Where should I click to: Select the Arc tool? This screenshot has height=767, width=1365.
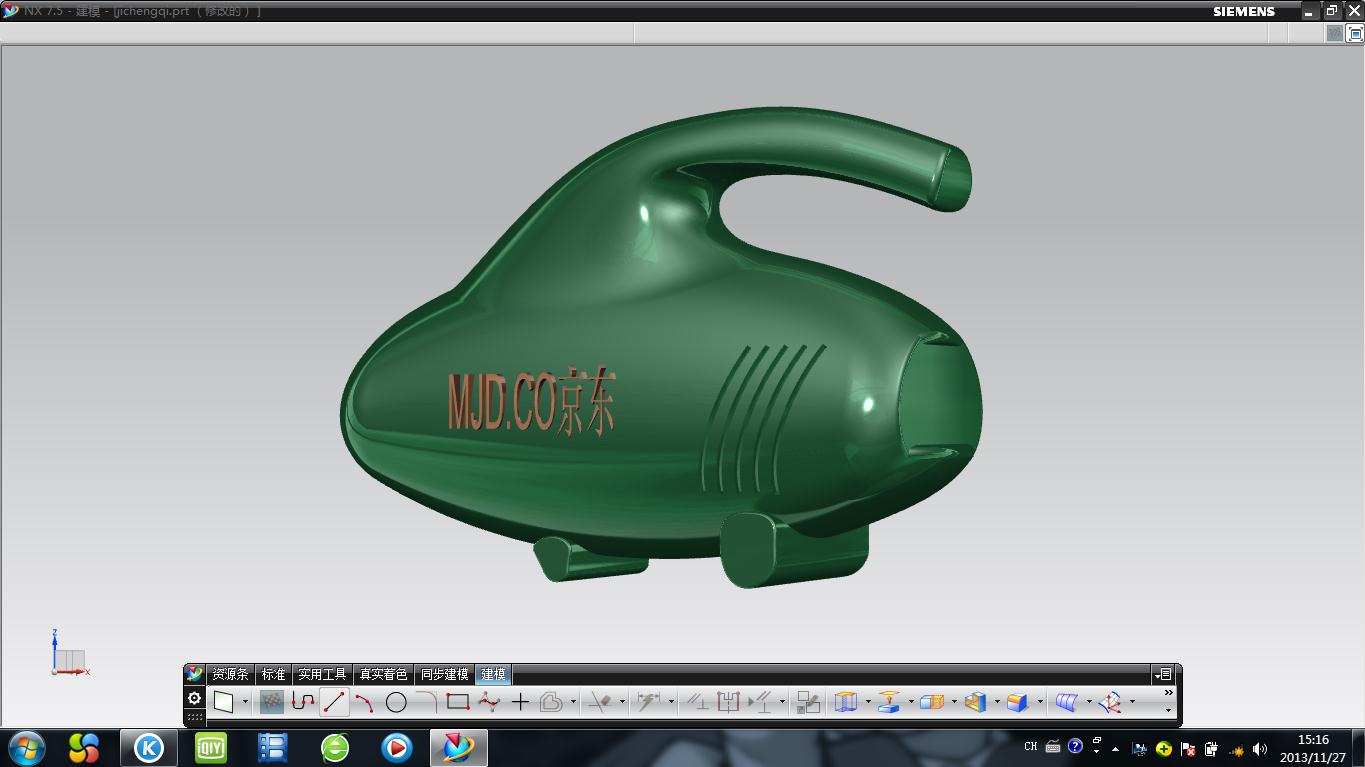[x=365, y=703]
